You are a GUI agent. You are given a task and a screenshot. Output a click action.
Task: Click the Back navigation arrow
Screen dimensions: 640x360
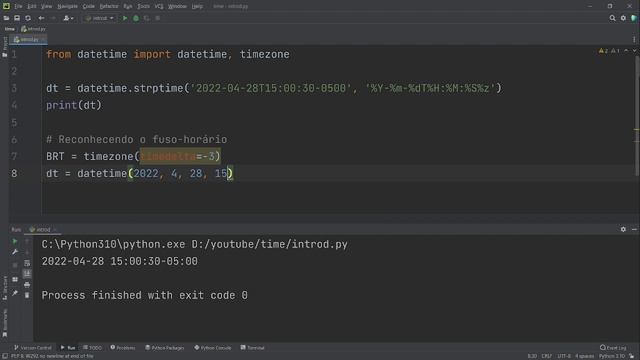pyautogui.click(x=41, y=18)
